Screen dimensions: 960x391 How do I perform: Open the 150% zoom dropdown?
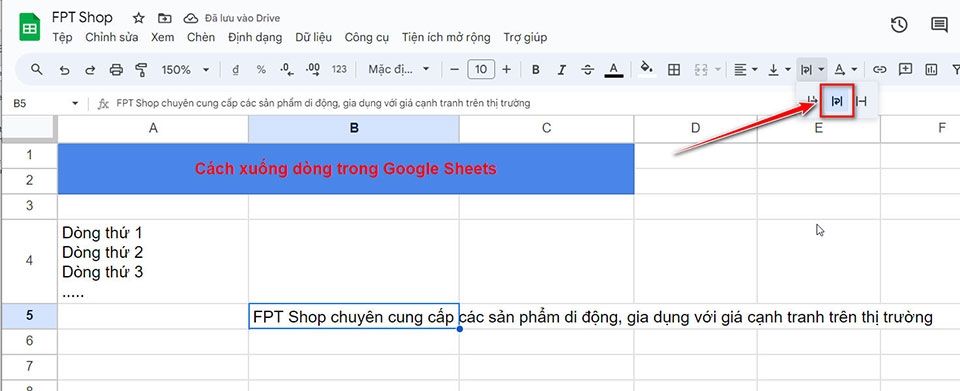186,70
